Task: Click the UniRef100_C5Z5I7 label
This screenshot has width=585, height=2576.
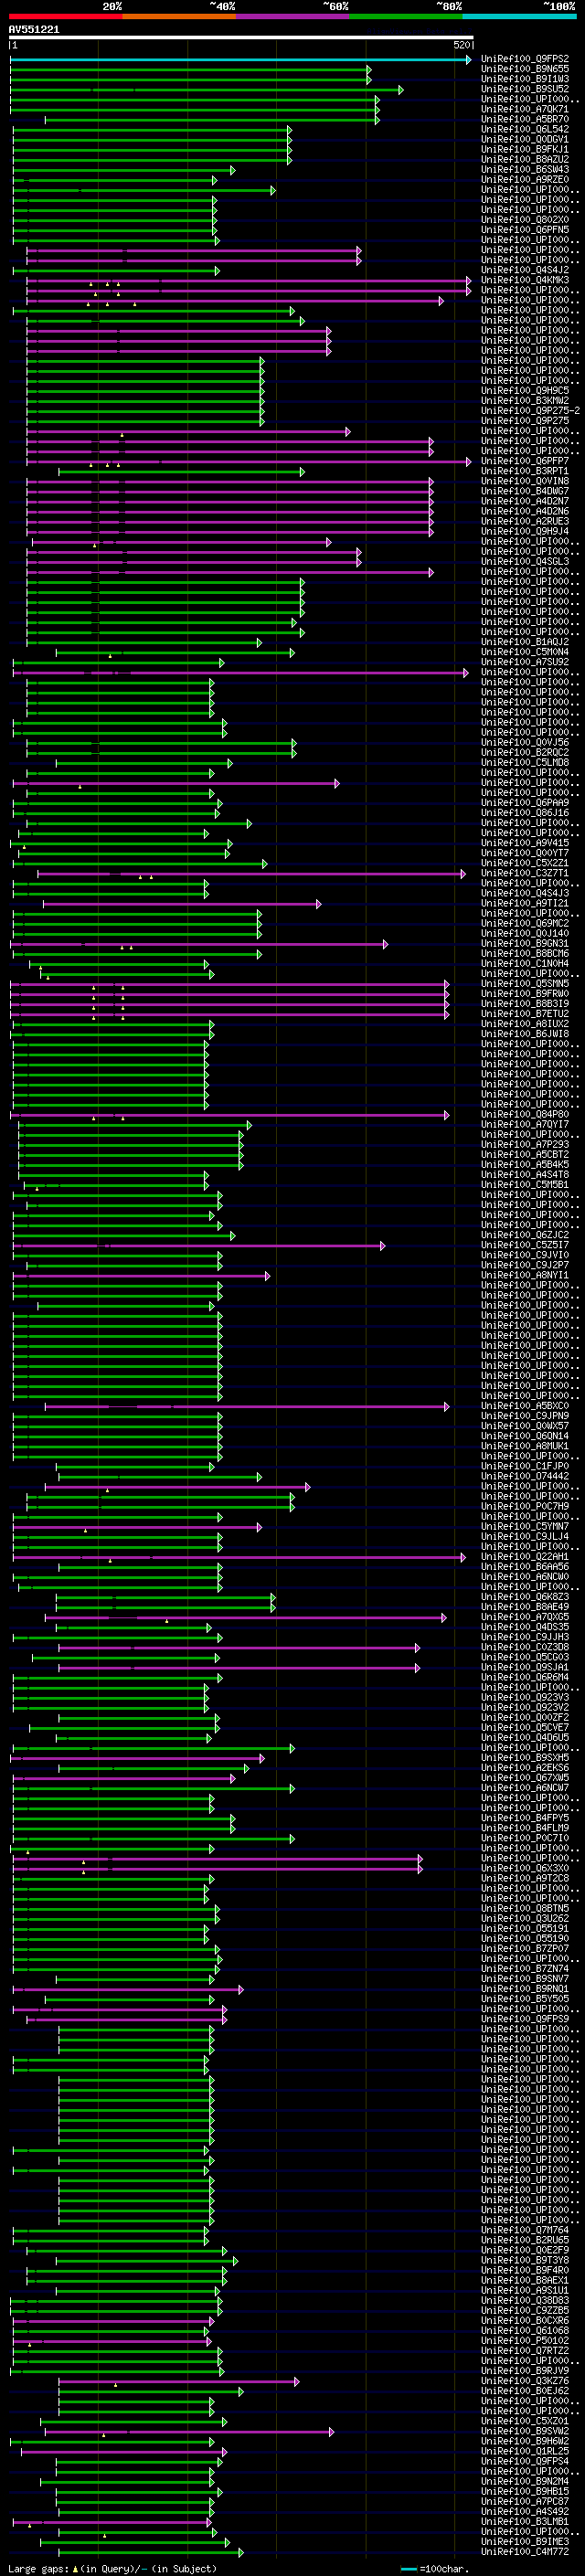Action: pyautogui.click(x=525, y=1245)
